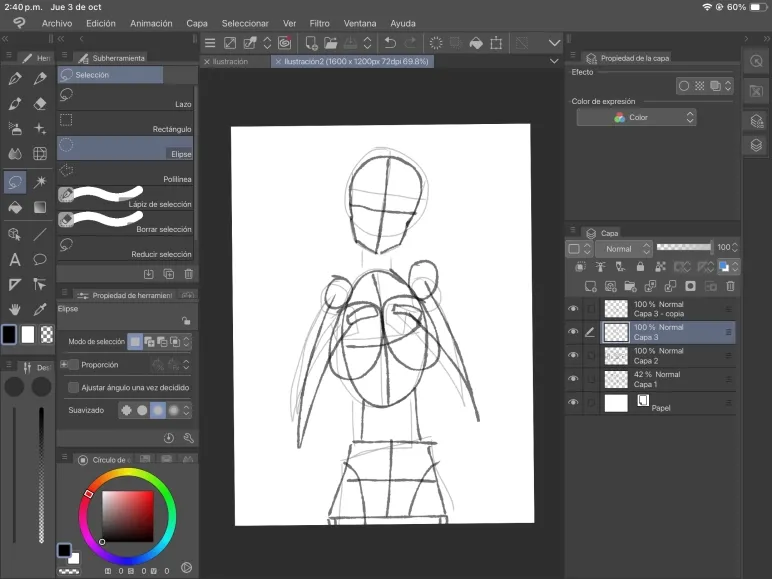
Task: Select the Gradient tool
Action: coord(40,207)
